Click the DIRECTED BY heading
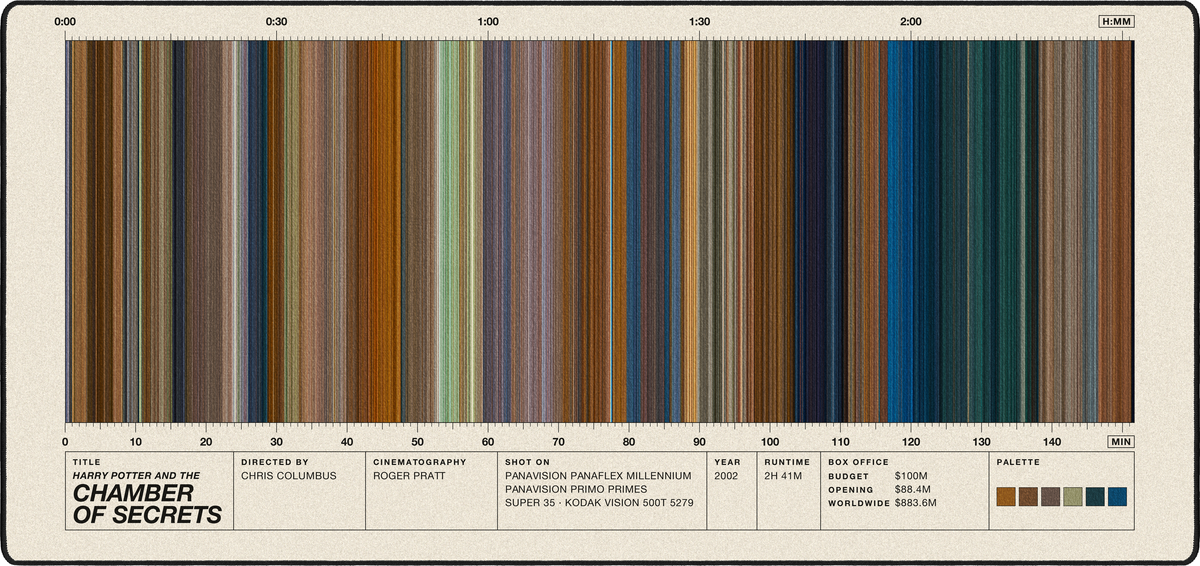 click(275, 463)
